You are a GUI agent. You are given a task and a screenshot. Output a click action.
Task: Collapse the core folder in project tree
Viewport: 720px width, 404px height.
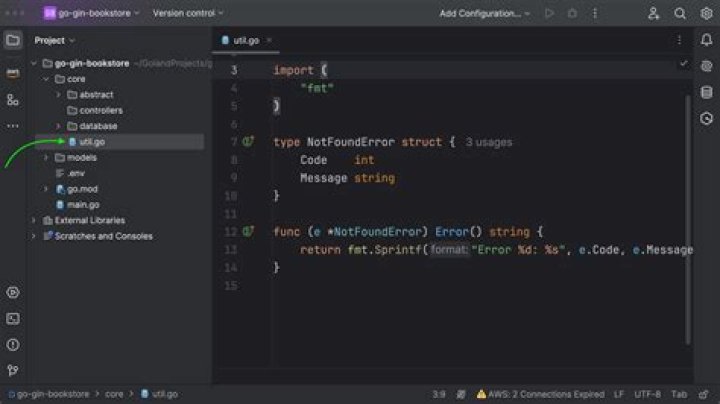[x=46, y=79]
